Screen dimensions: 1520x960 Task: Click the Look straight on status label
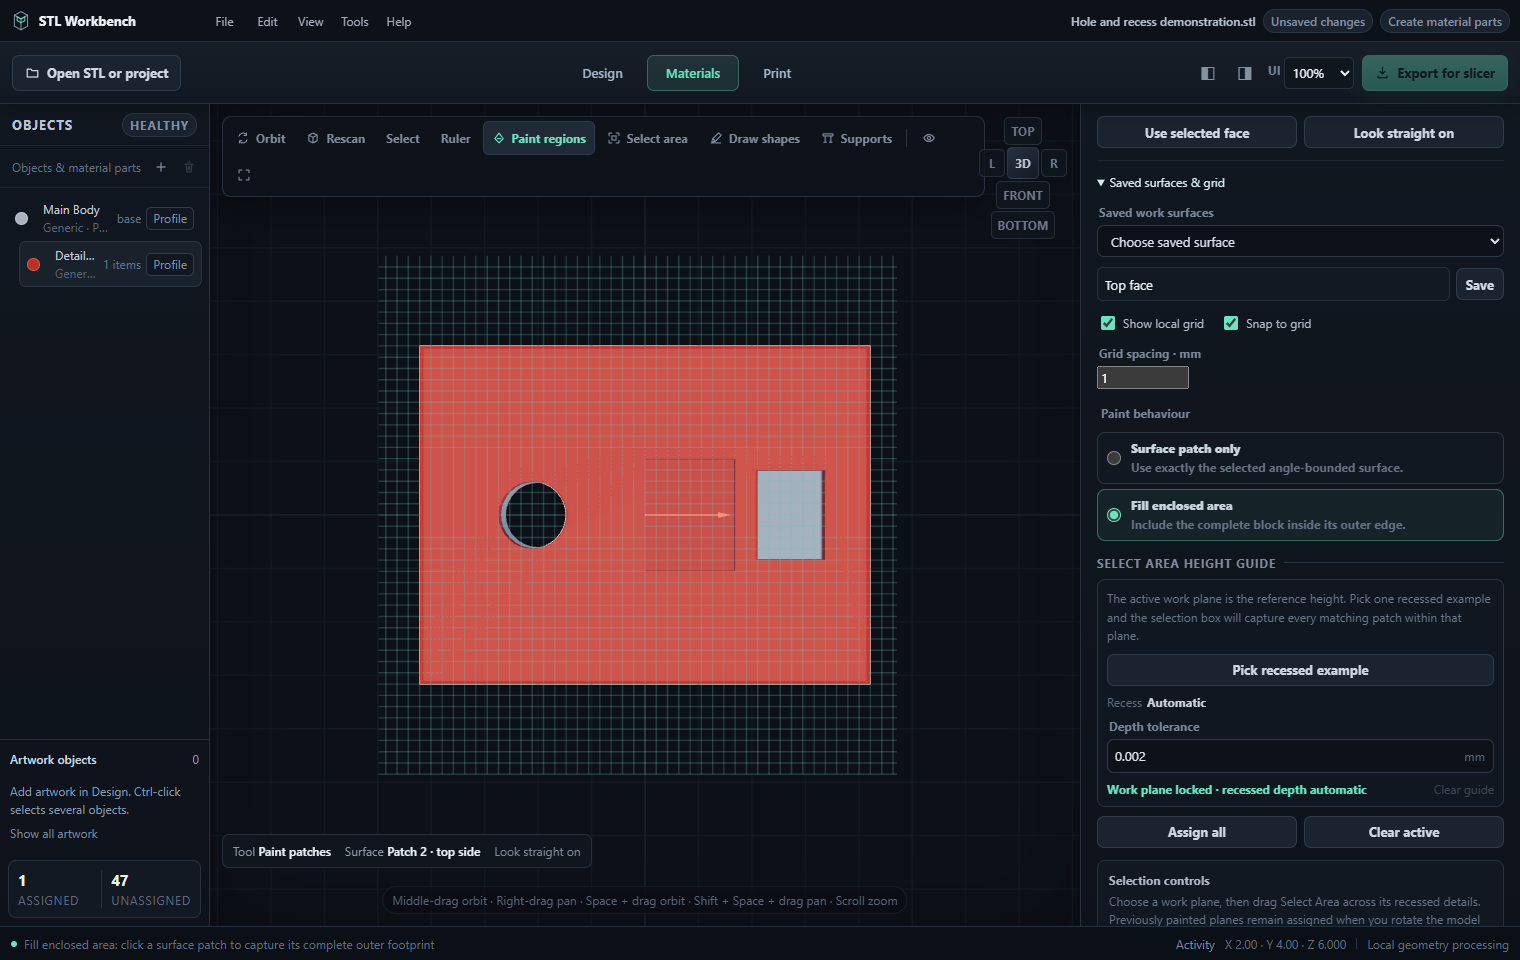point(537,852)
